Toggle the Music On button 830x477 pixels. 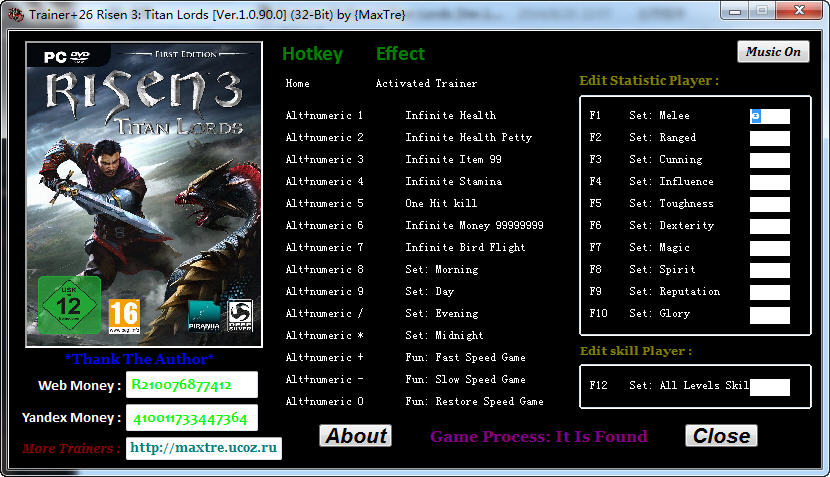(773, 52)
